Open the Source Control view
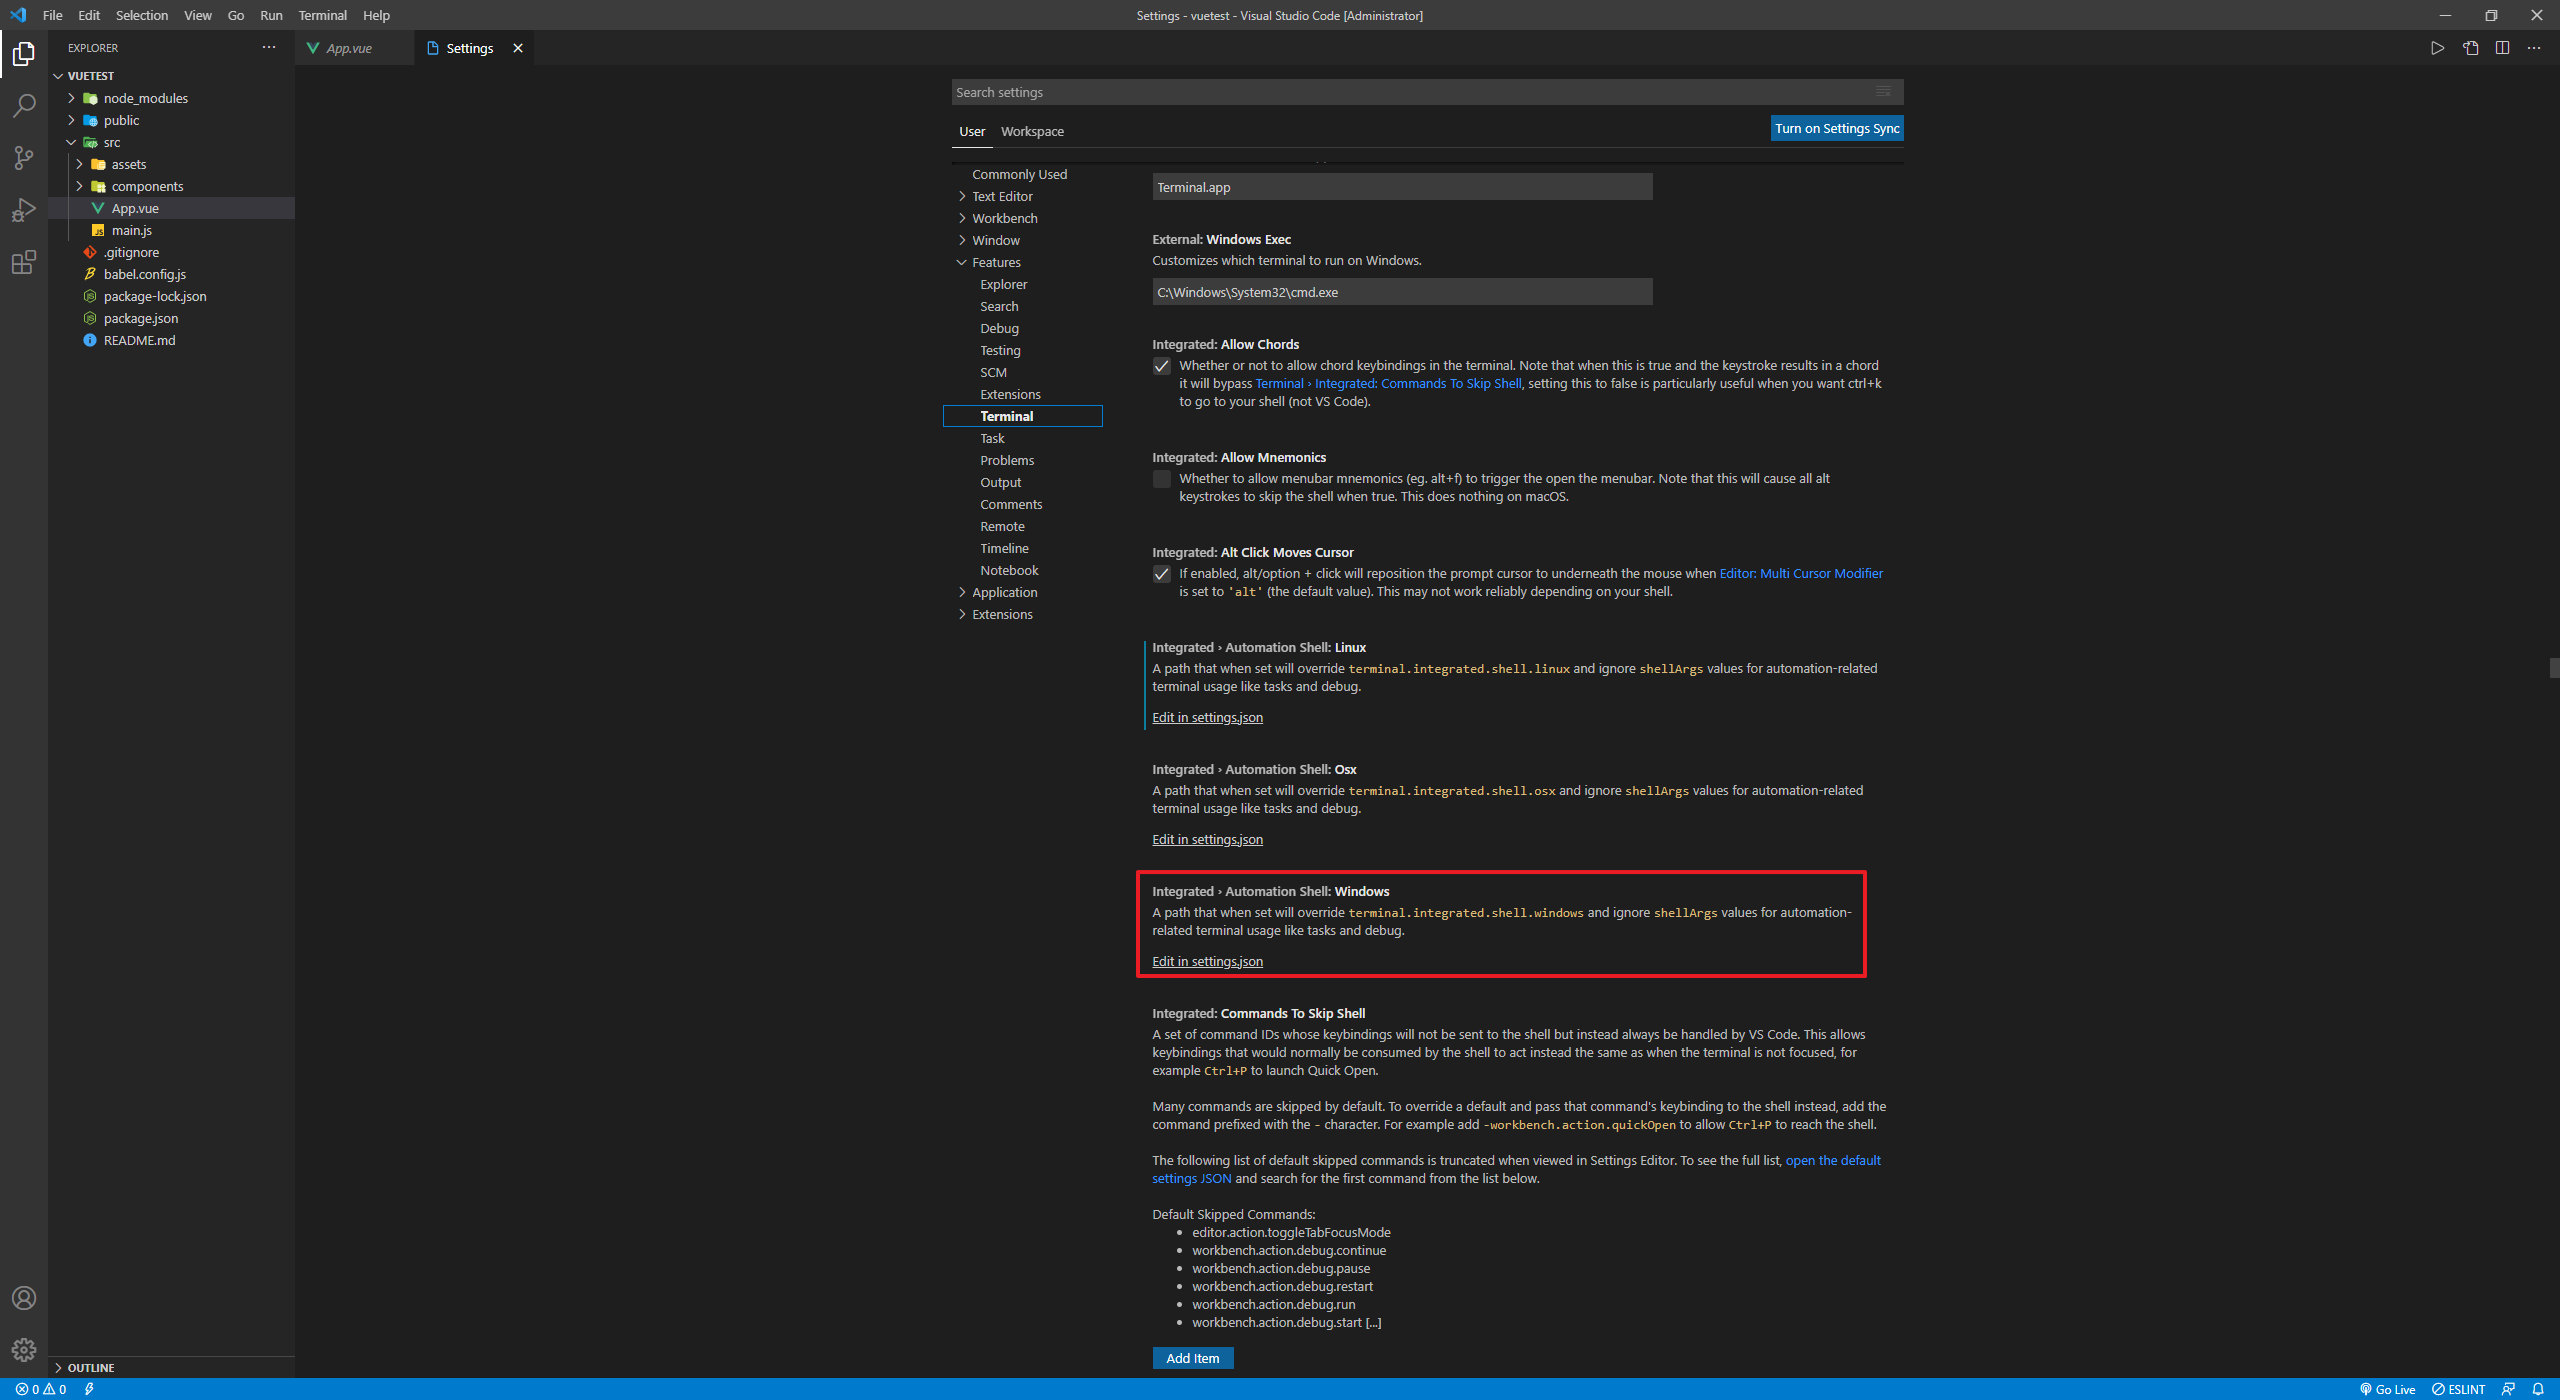 pyautogui.click(x=24, y=157)
